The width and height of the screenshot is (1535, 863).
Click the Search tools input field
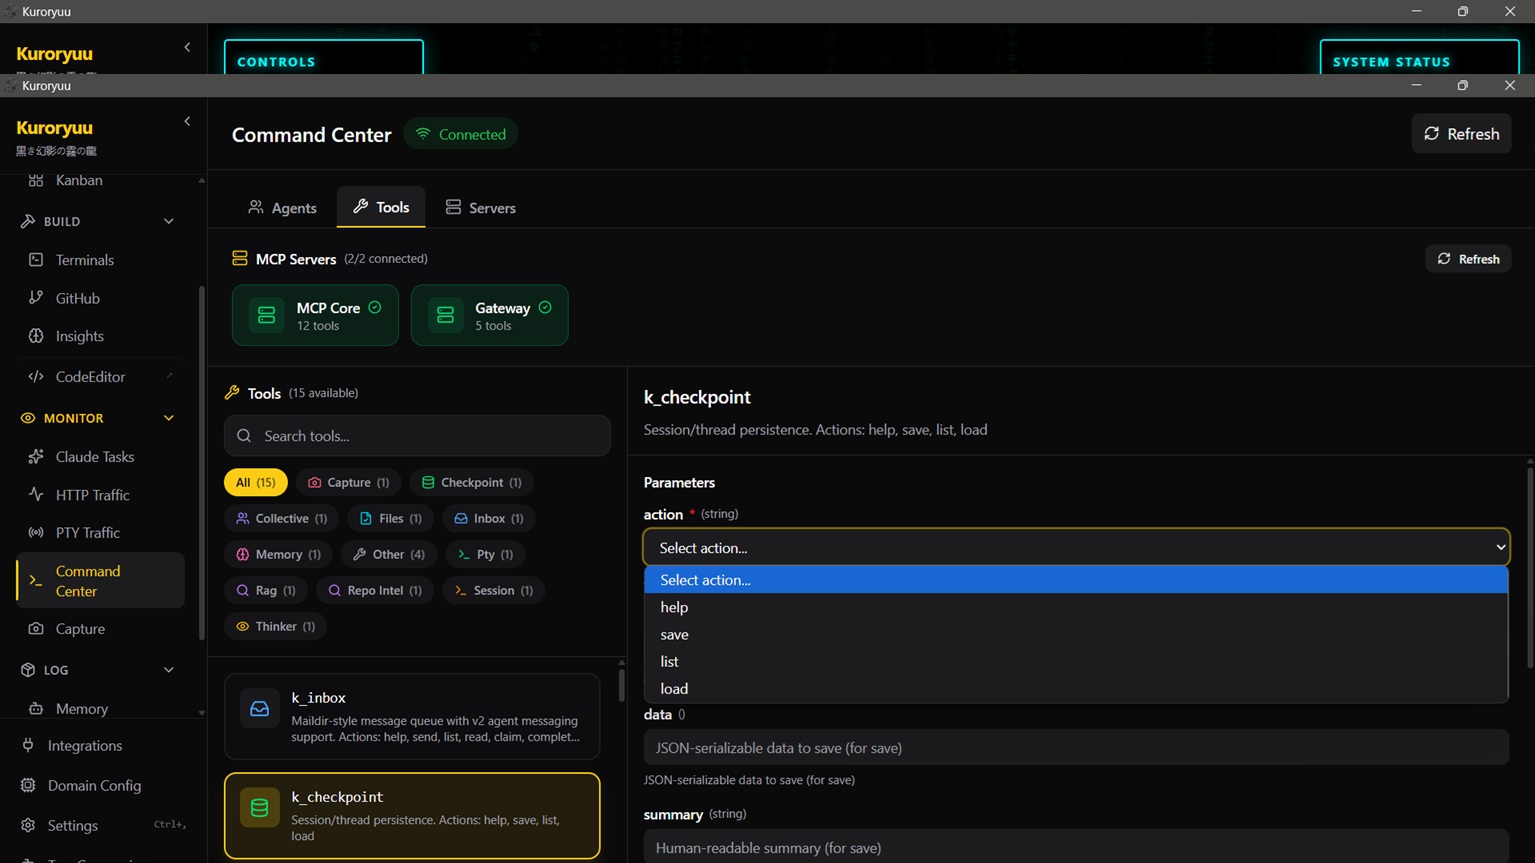click(417, 436)
